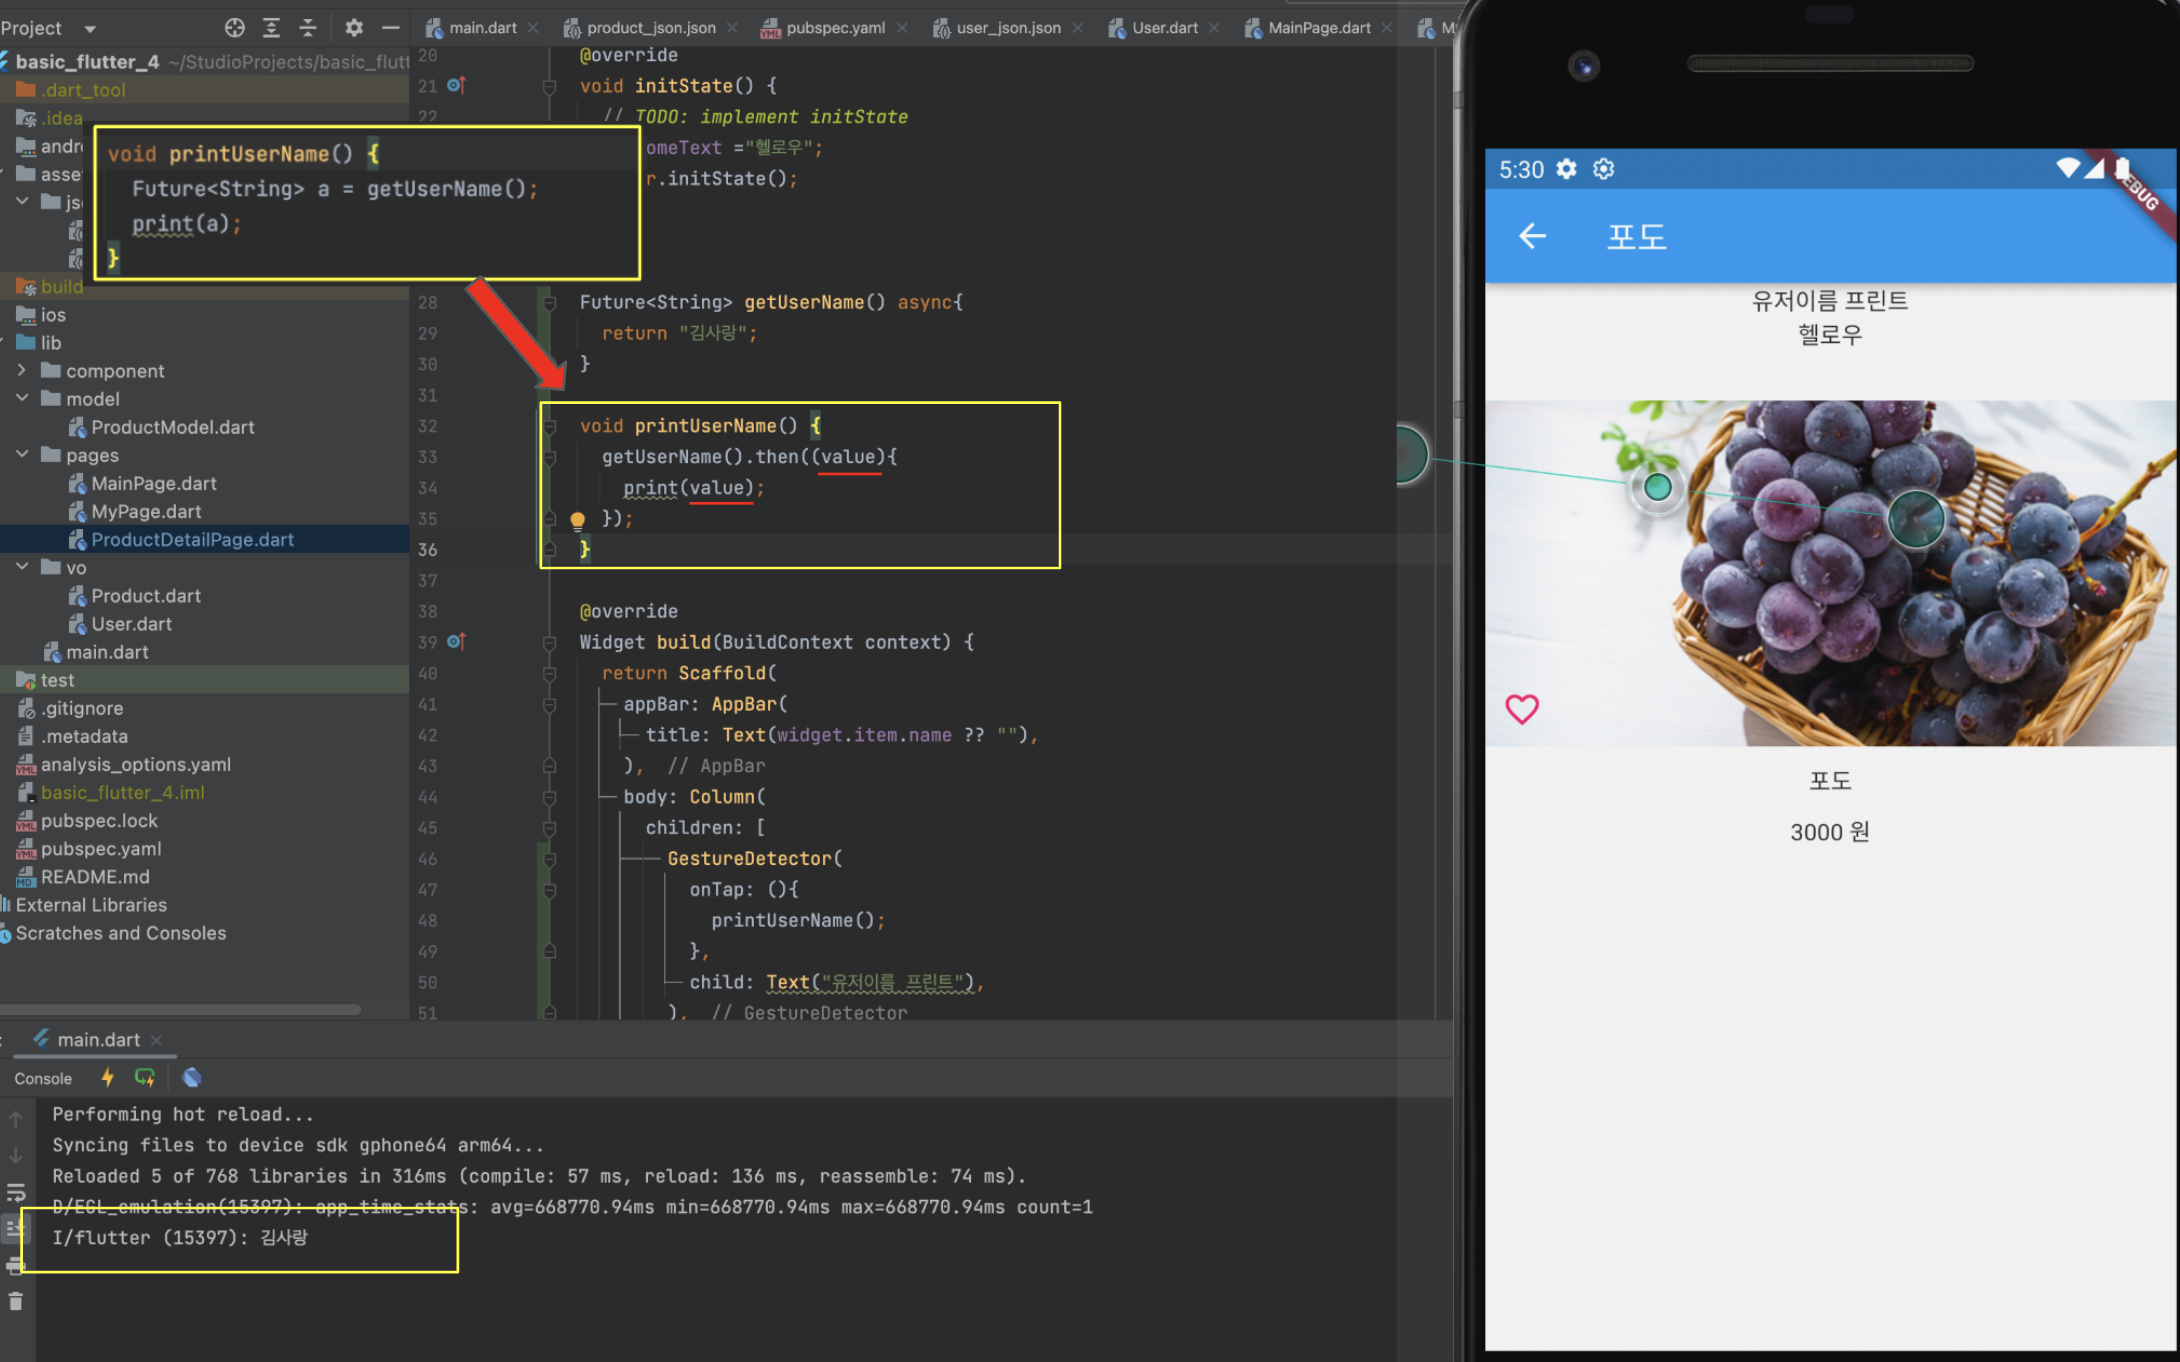The width and height of the screenshot is (2180, 1362).
Task: Click Collapse All in Project panel
Action: point(308,28)
